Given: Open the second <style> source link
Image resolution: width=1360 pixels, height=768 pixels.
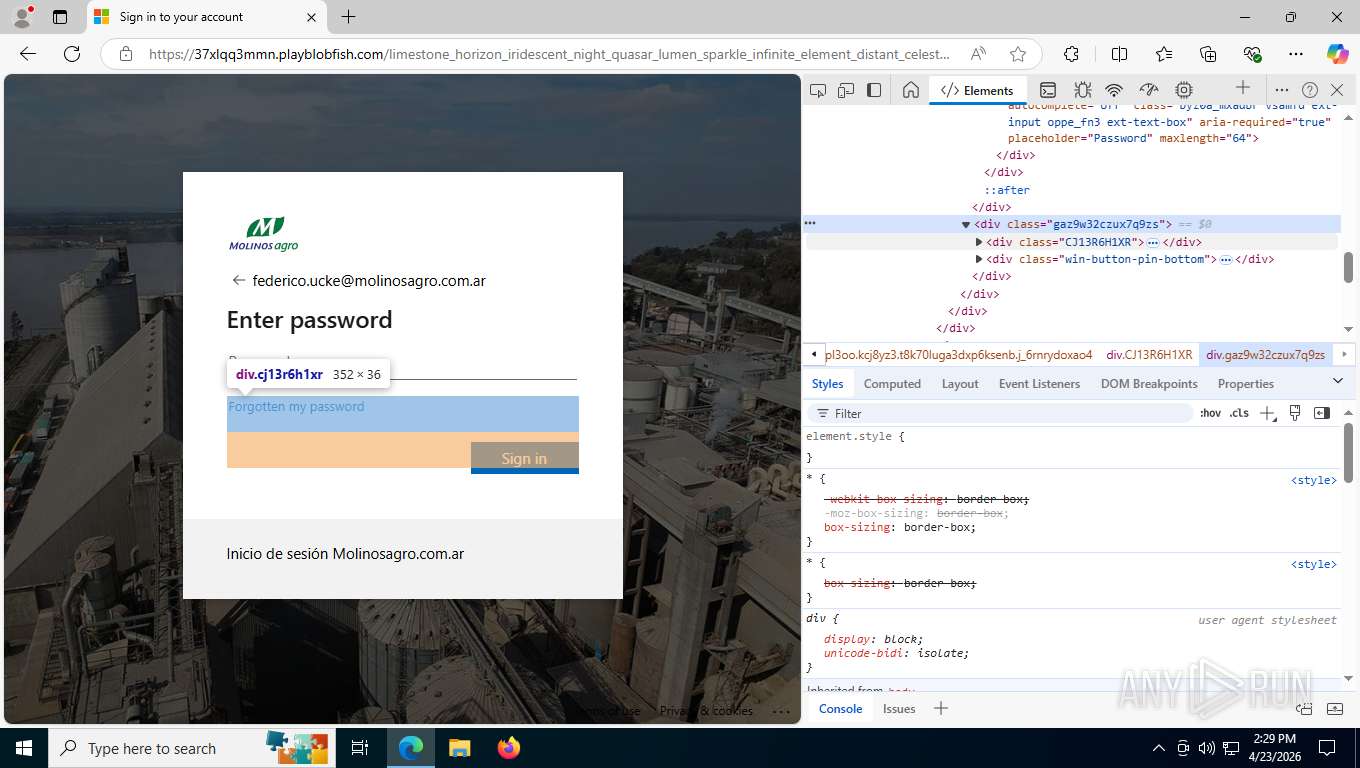Looking at the screenshot, I should coord(1313,564).
